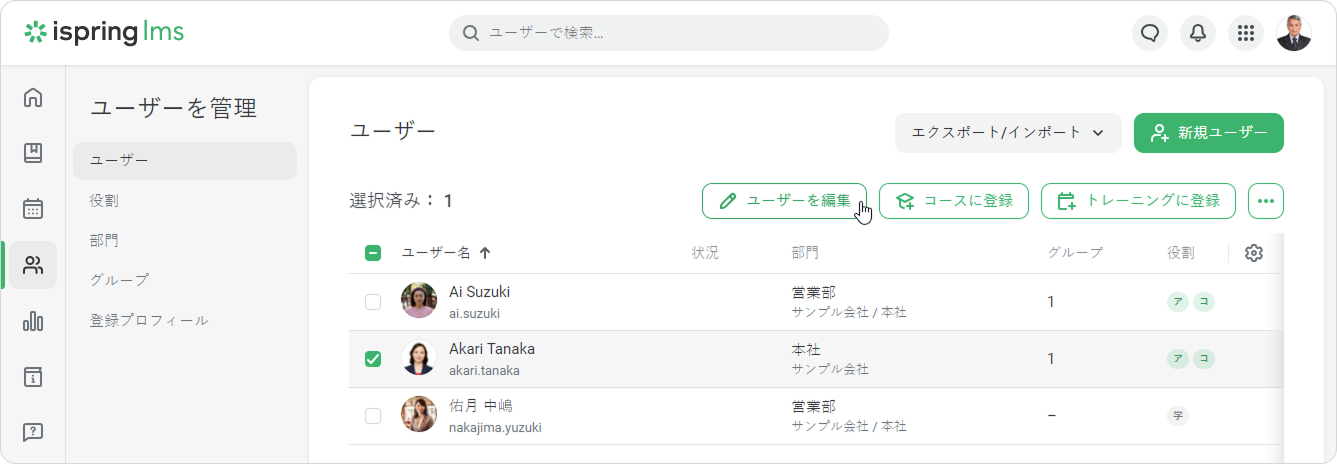Open the chat messages icon
This screenshot has height=464, width=1337.
(1150, 33)
